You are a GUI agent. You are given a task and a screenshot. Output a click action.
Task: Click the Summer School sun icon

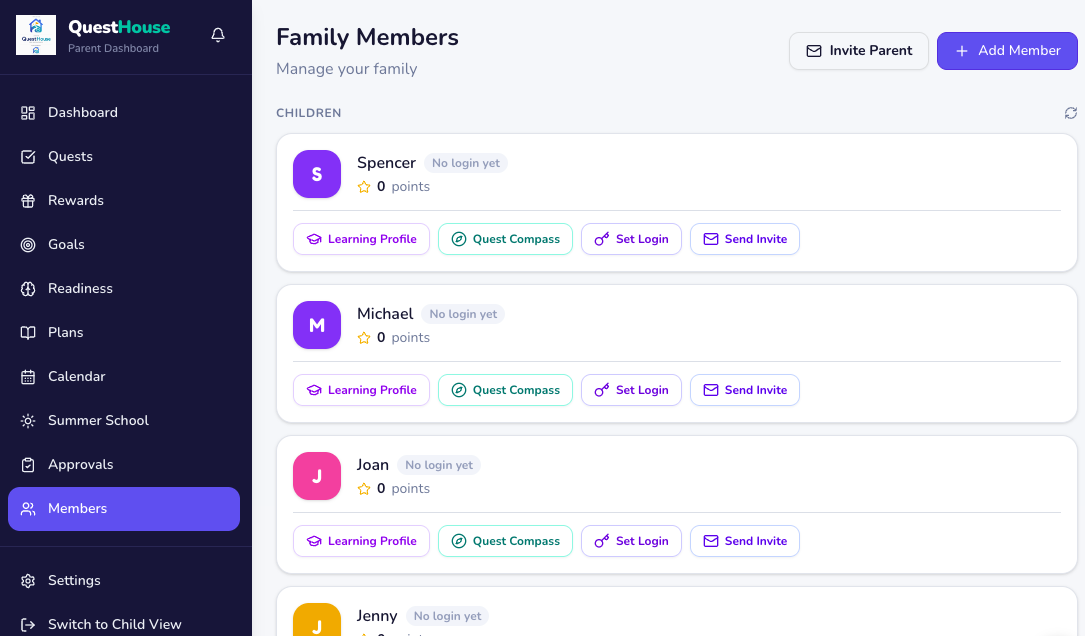tap(28, 421)
